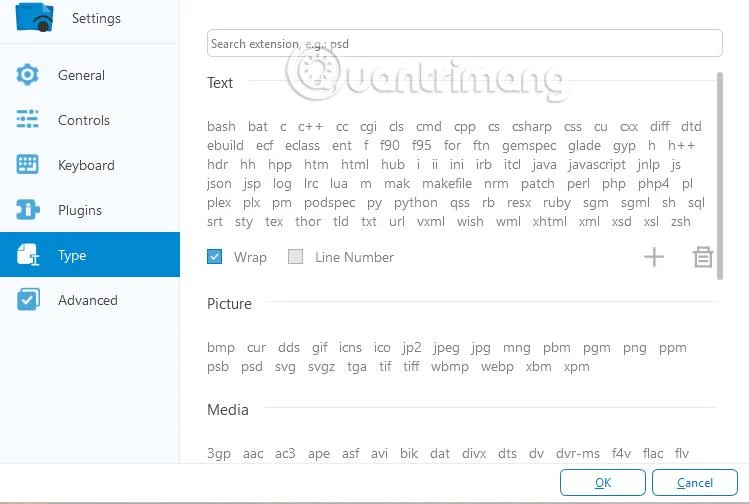Click the Type file icon
This screenshot has width=749, height=504.
pos(28,255)
